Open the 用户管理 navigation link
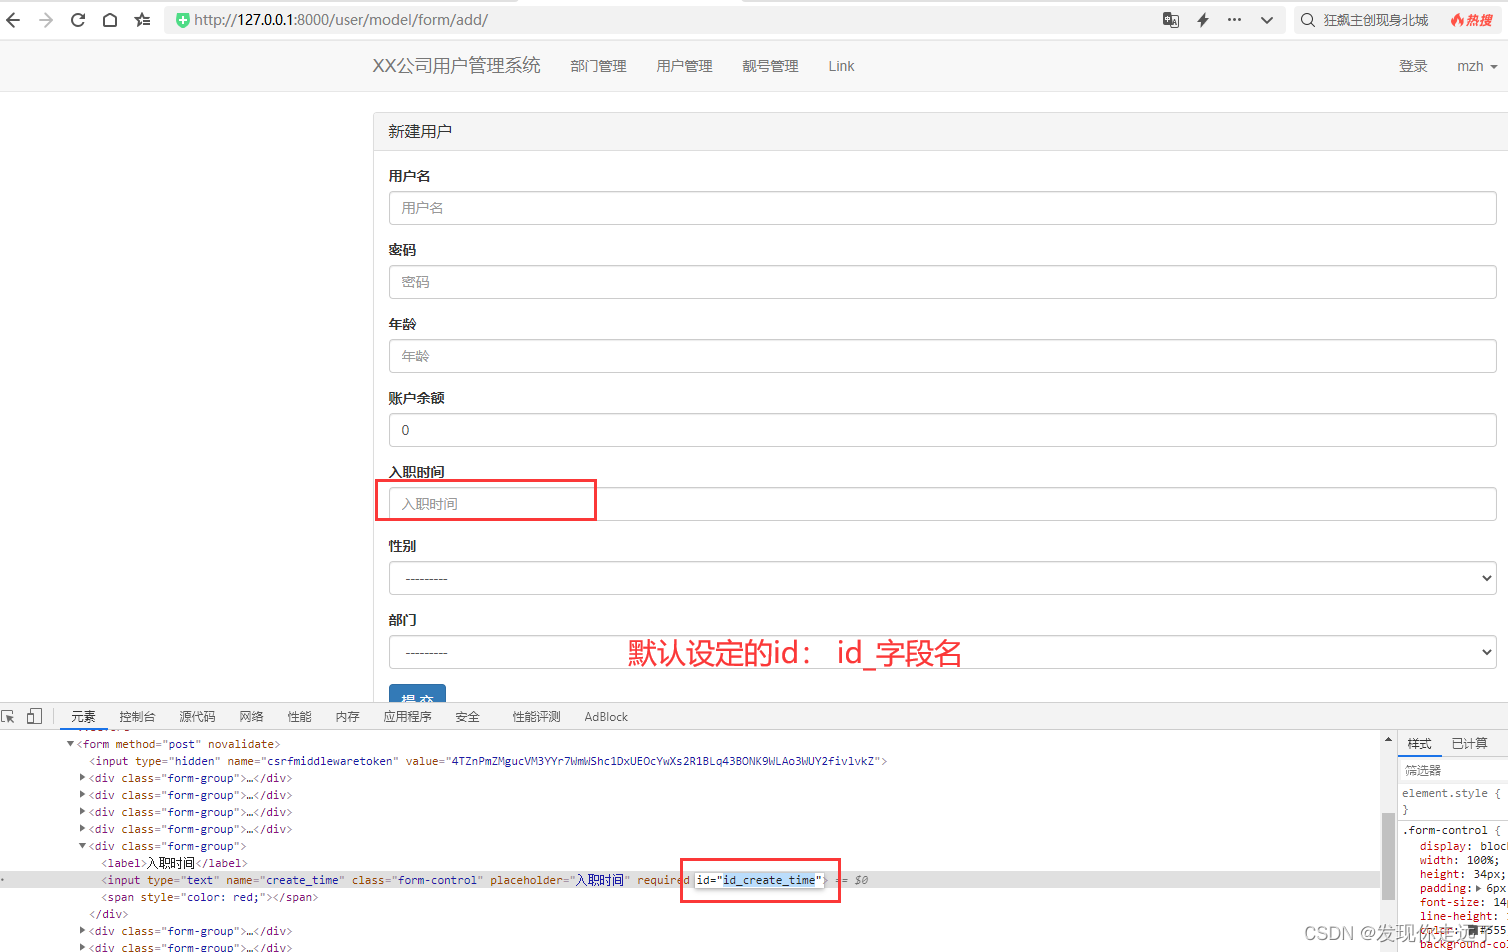Viewport: 1508px width, 952px height. point(684,66)
